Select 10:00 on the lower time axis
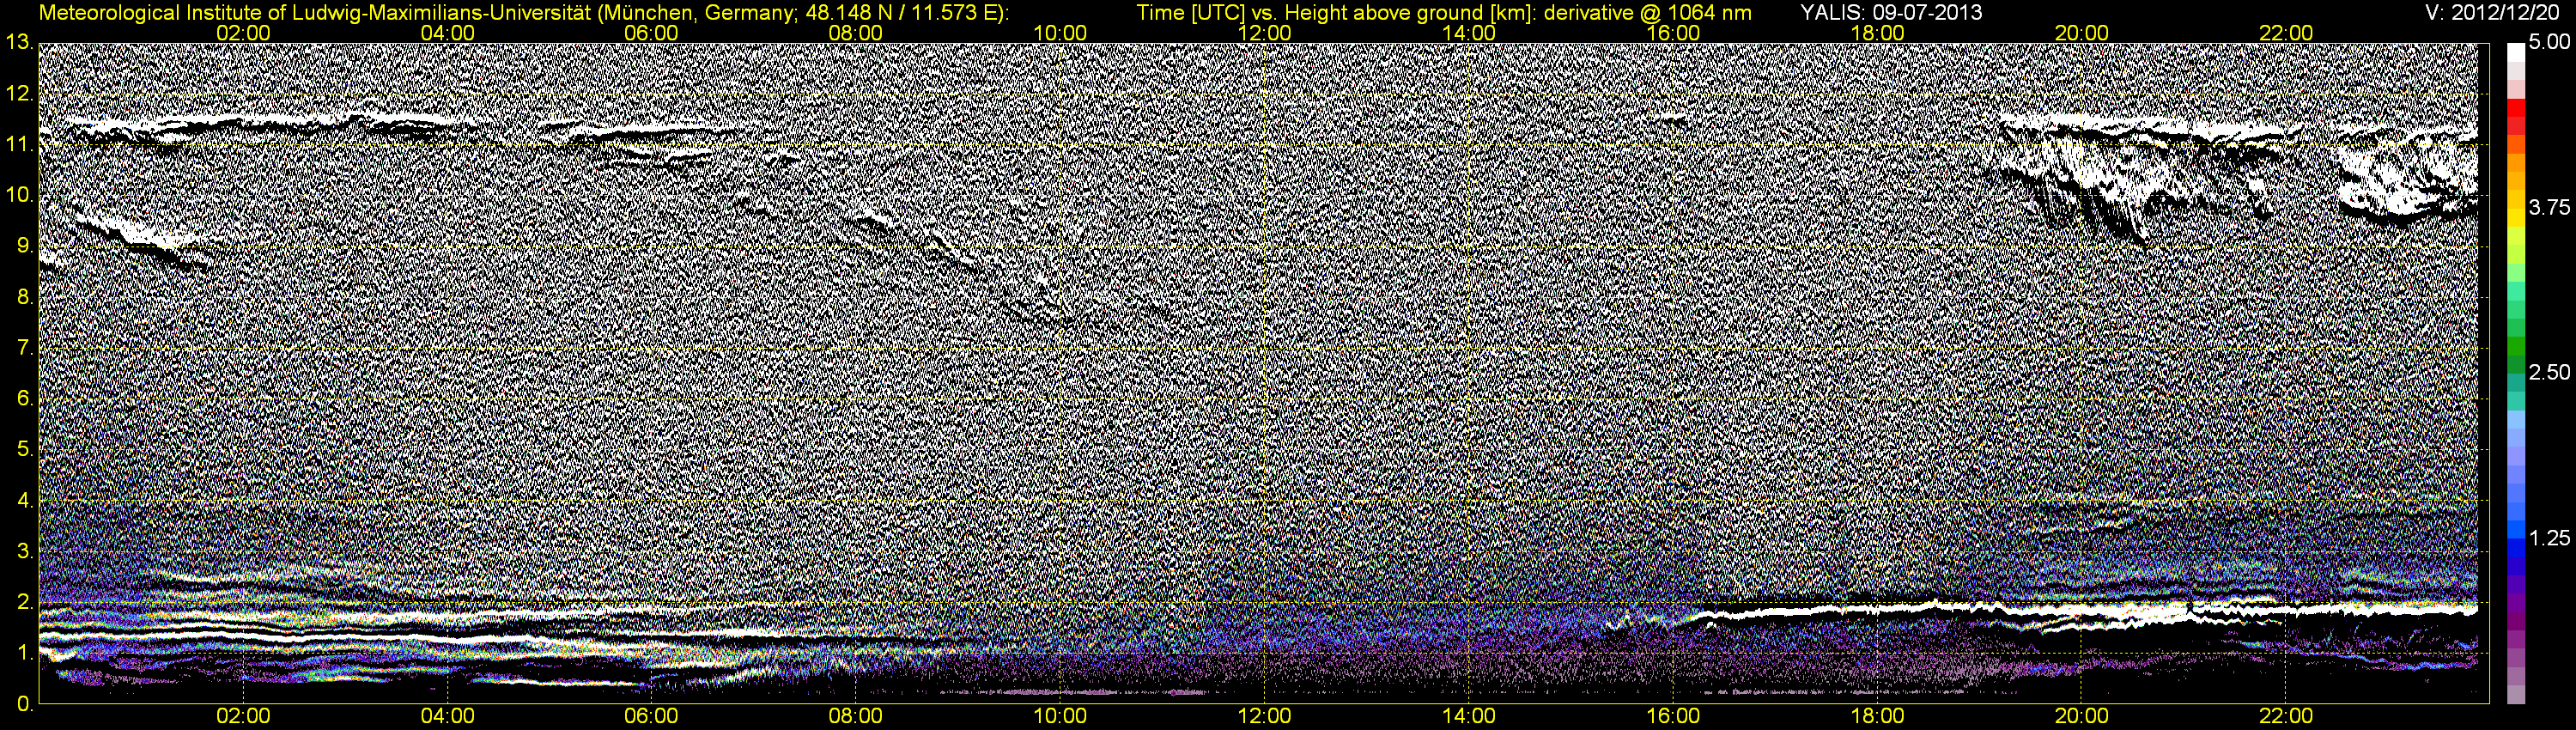This screenshot has width=2576, height=730. point(1060,716)
